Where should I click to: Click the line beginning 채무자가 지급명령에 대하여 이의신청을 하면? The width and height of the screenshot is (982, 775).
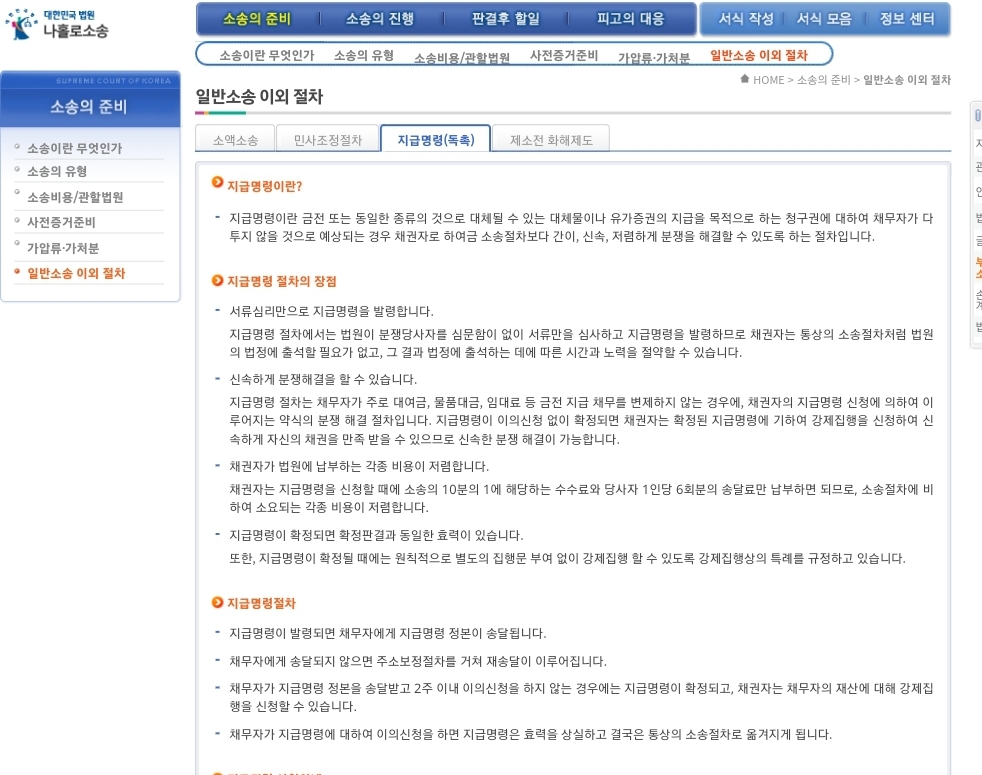pyautogui.click(x=530, y=734)
